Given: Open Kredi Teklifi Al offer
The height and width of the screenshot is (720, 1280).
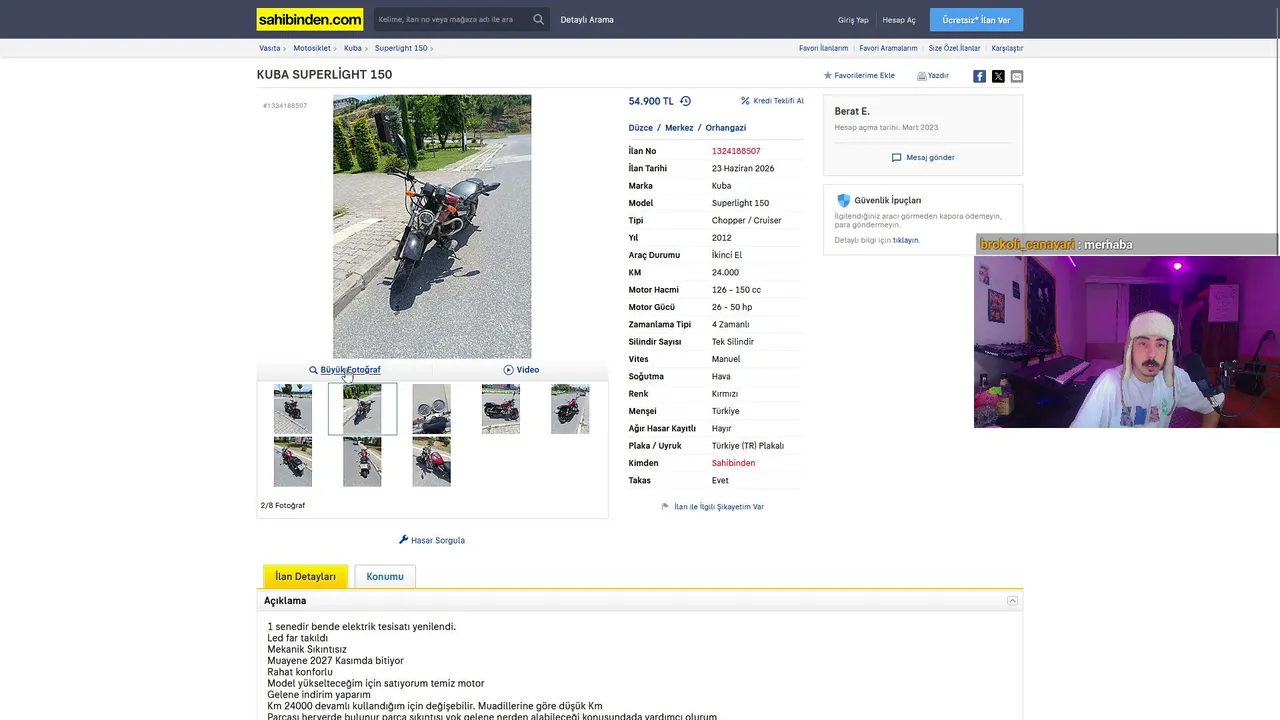Looking at the screenshot, I should tap(772, 101).
